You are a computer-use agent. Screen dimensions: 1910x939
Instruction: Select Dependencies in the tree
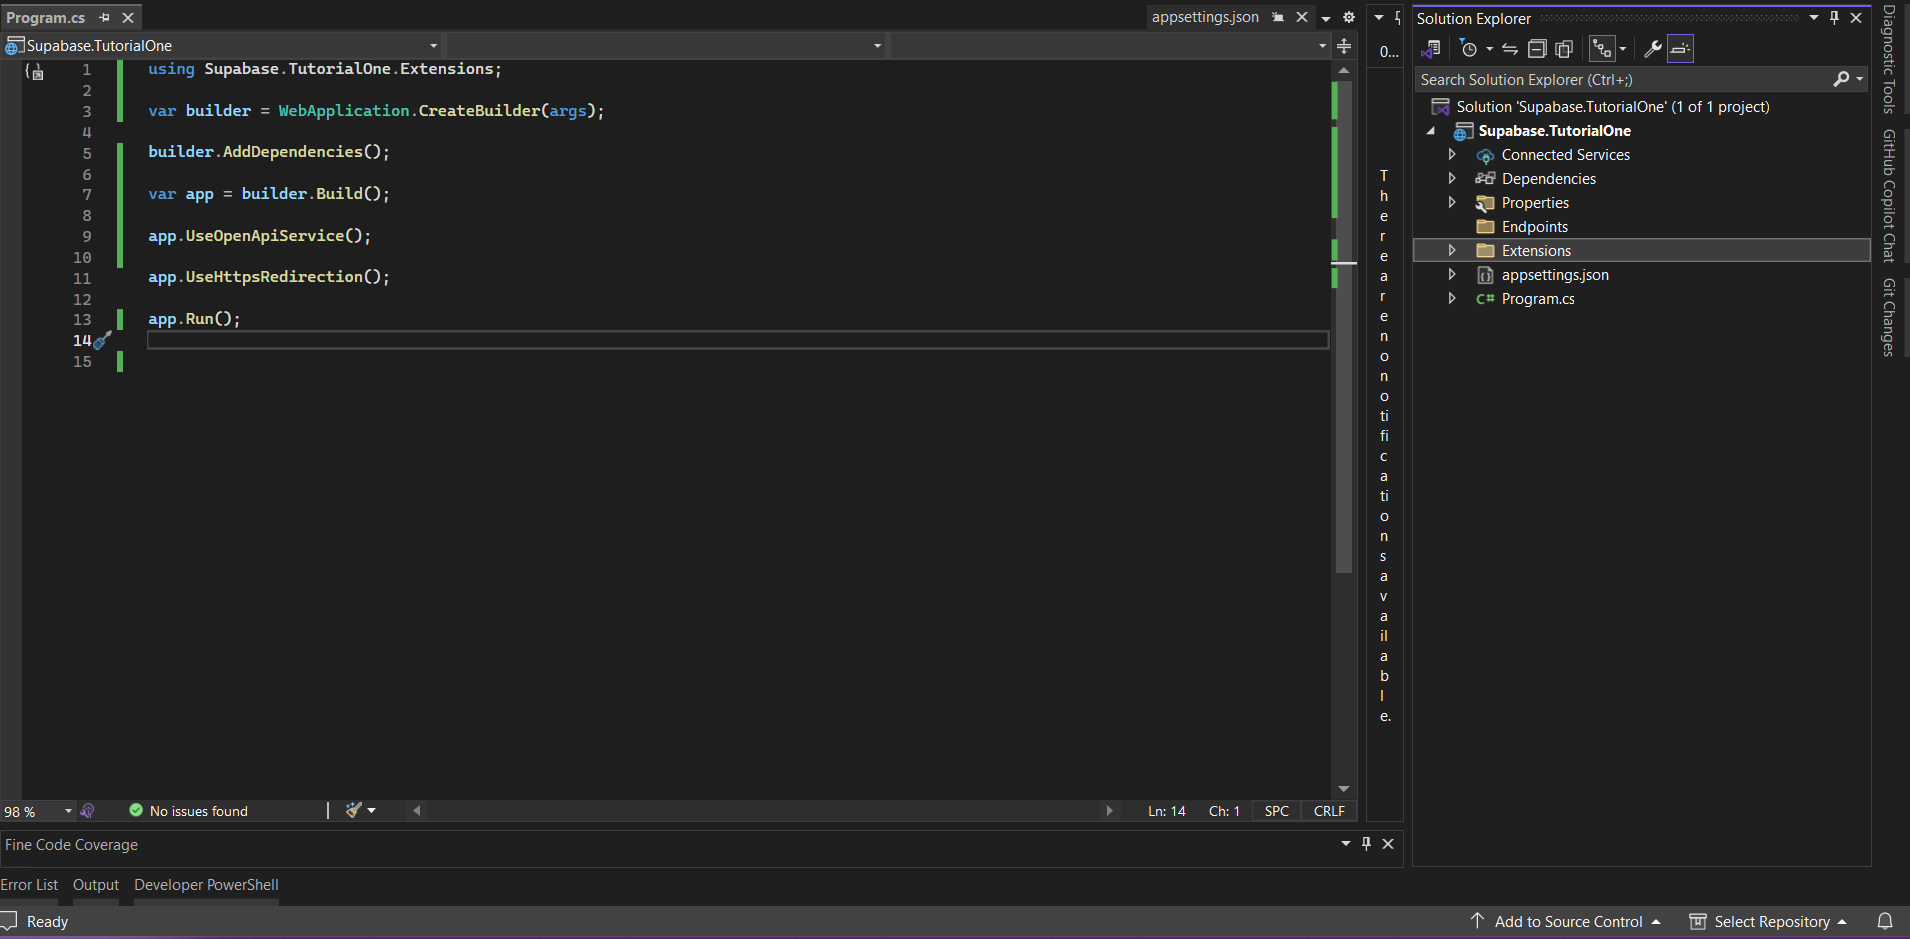[x=1548, y=179]
